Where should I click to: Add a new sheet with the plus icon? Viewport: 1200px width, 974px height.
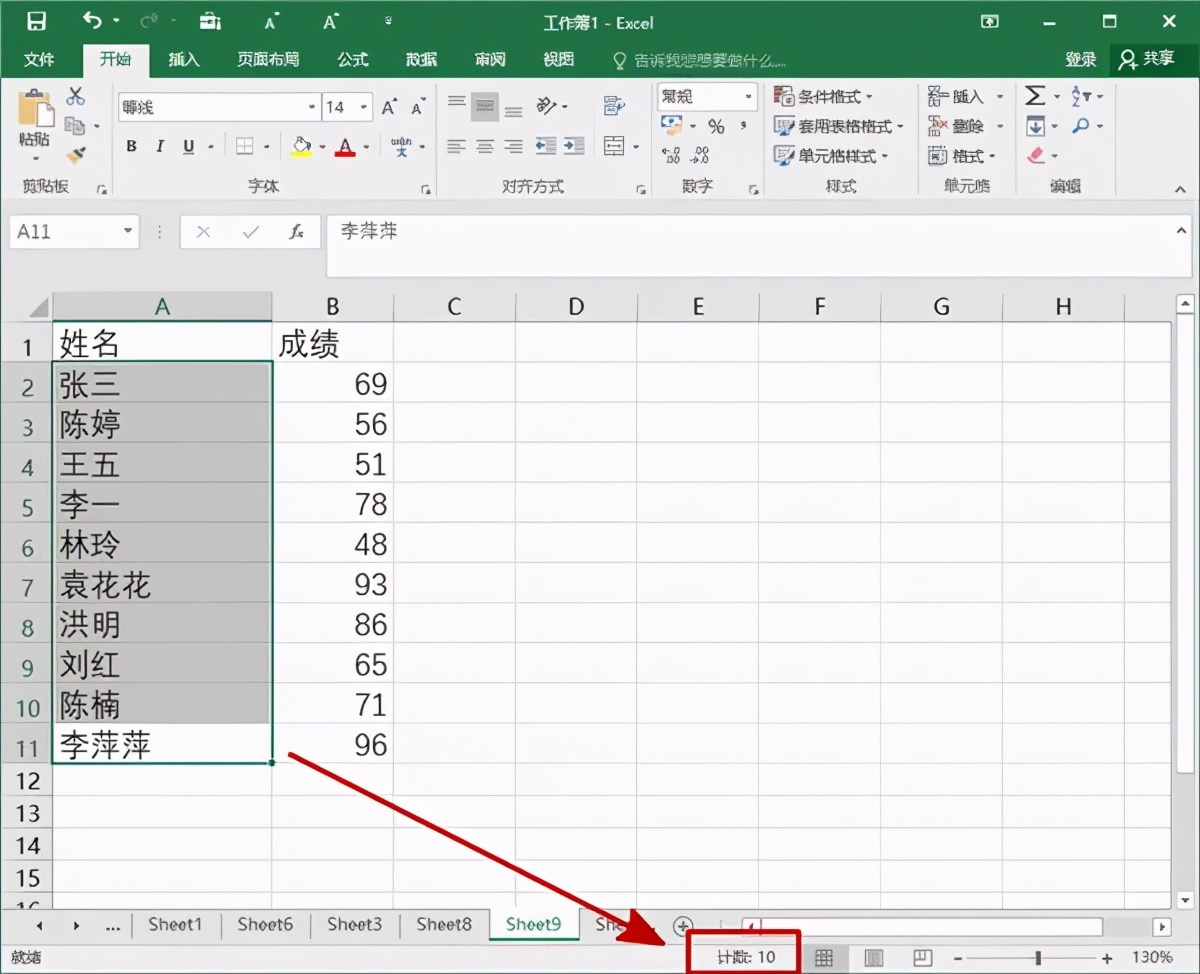[682, 925]
